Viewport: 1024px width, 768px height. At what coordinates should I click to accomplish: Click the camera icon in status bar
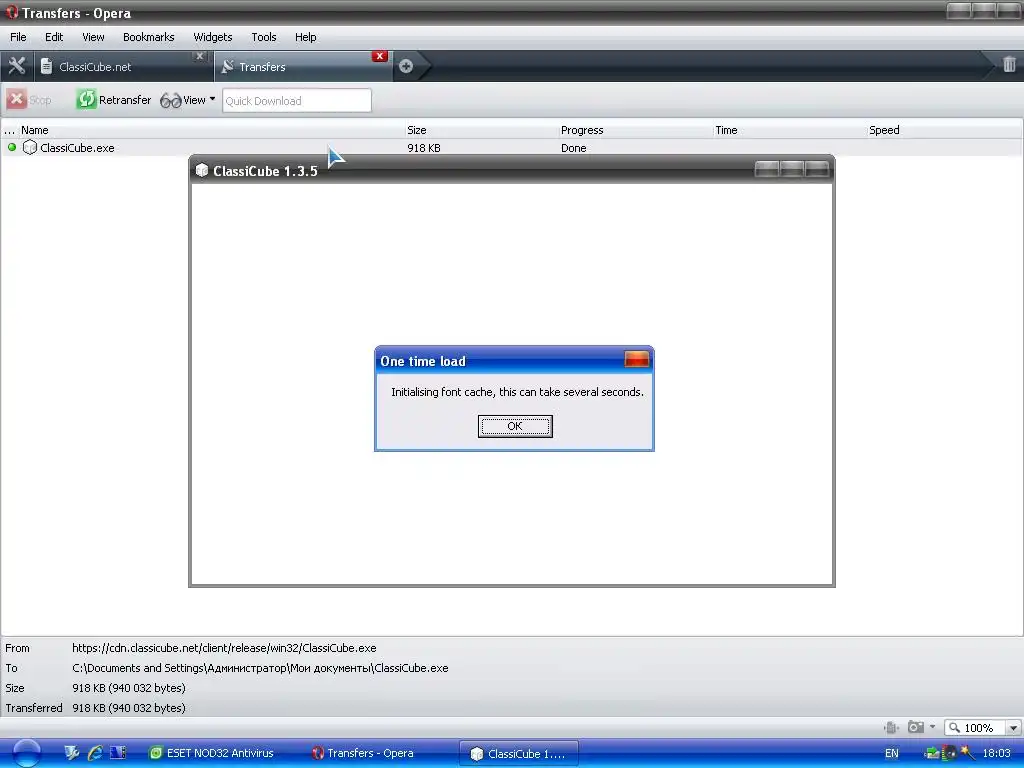[916, 727]
